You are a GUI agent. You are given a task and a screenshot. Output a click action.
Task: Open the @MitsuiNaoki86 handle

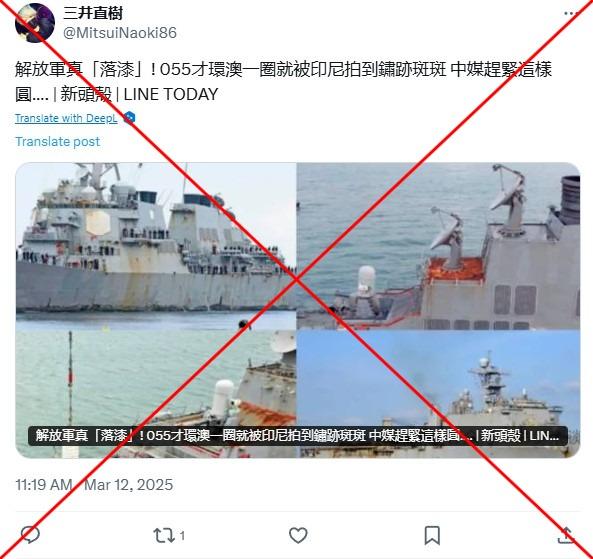coord(120,33)
